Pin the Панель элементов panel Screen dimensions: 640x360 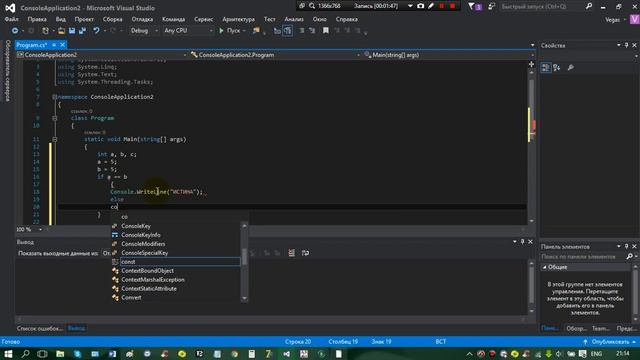627,246
